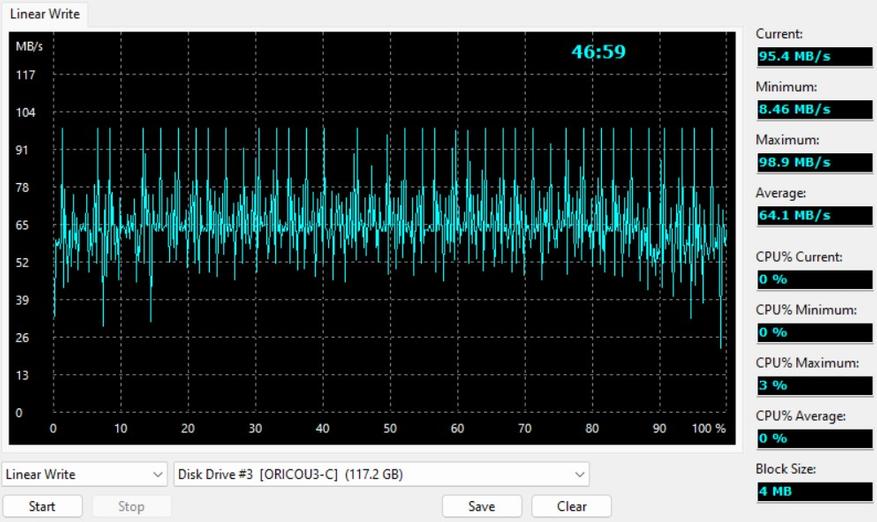Image resolution: width=877 pixels, height=522 pixels.
Task: Open the disk drive dropdown arrow
Action: coord(579,475)
